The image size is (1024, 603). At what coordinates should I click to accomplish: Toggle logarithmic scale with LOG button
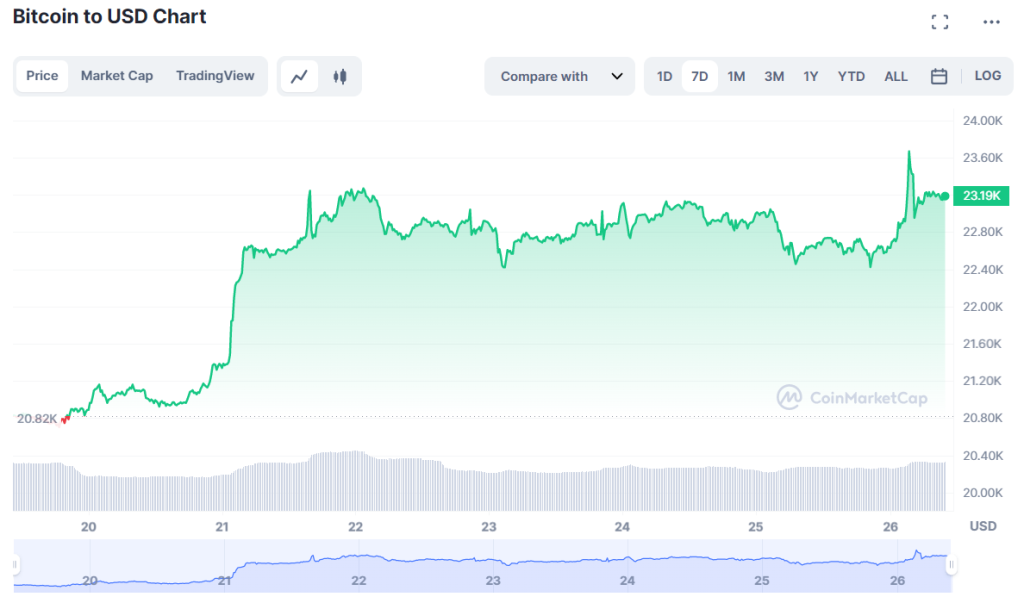point(988,76)
